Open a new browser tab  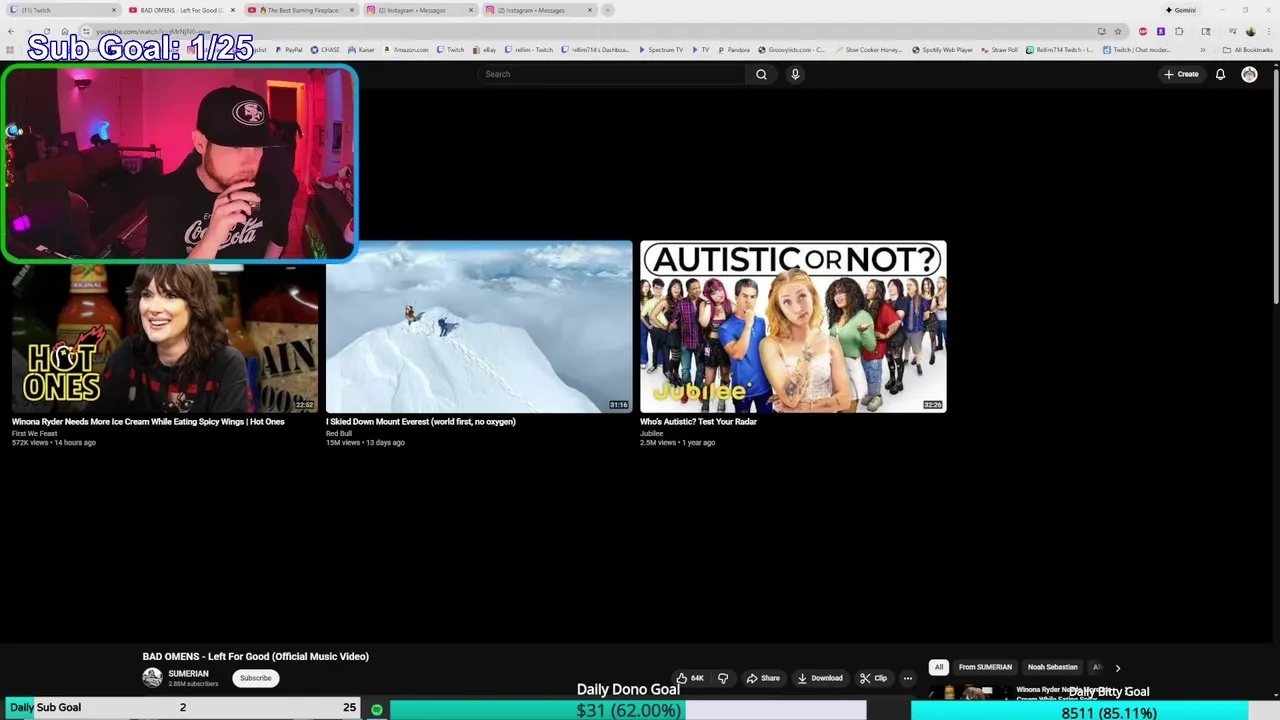click(608, 10)
